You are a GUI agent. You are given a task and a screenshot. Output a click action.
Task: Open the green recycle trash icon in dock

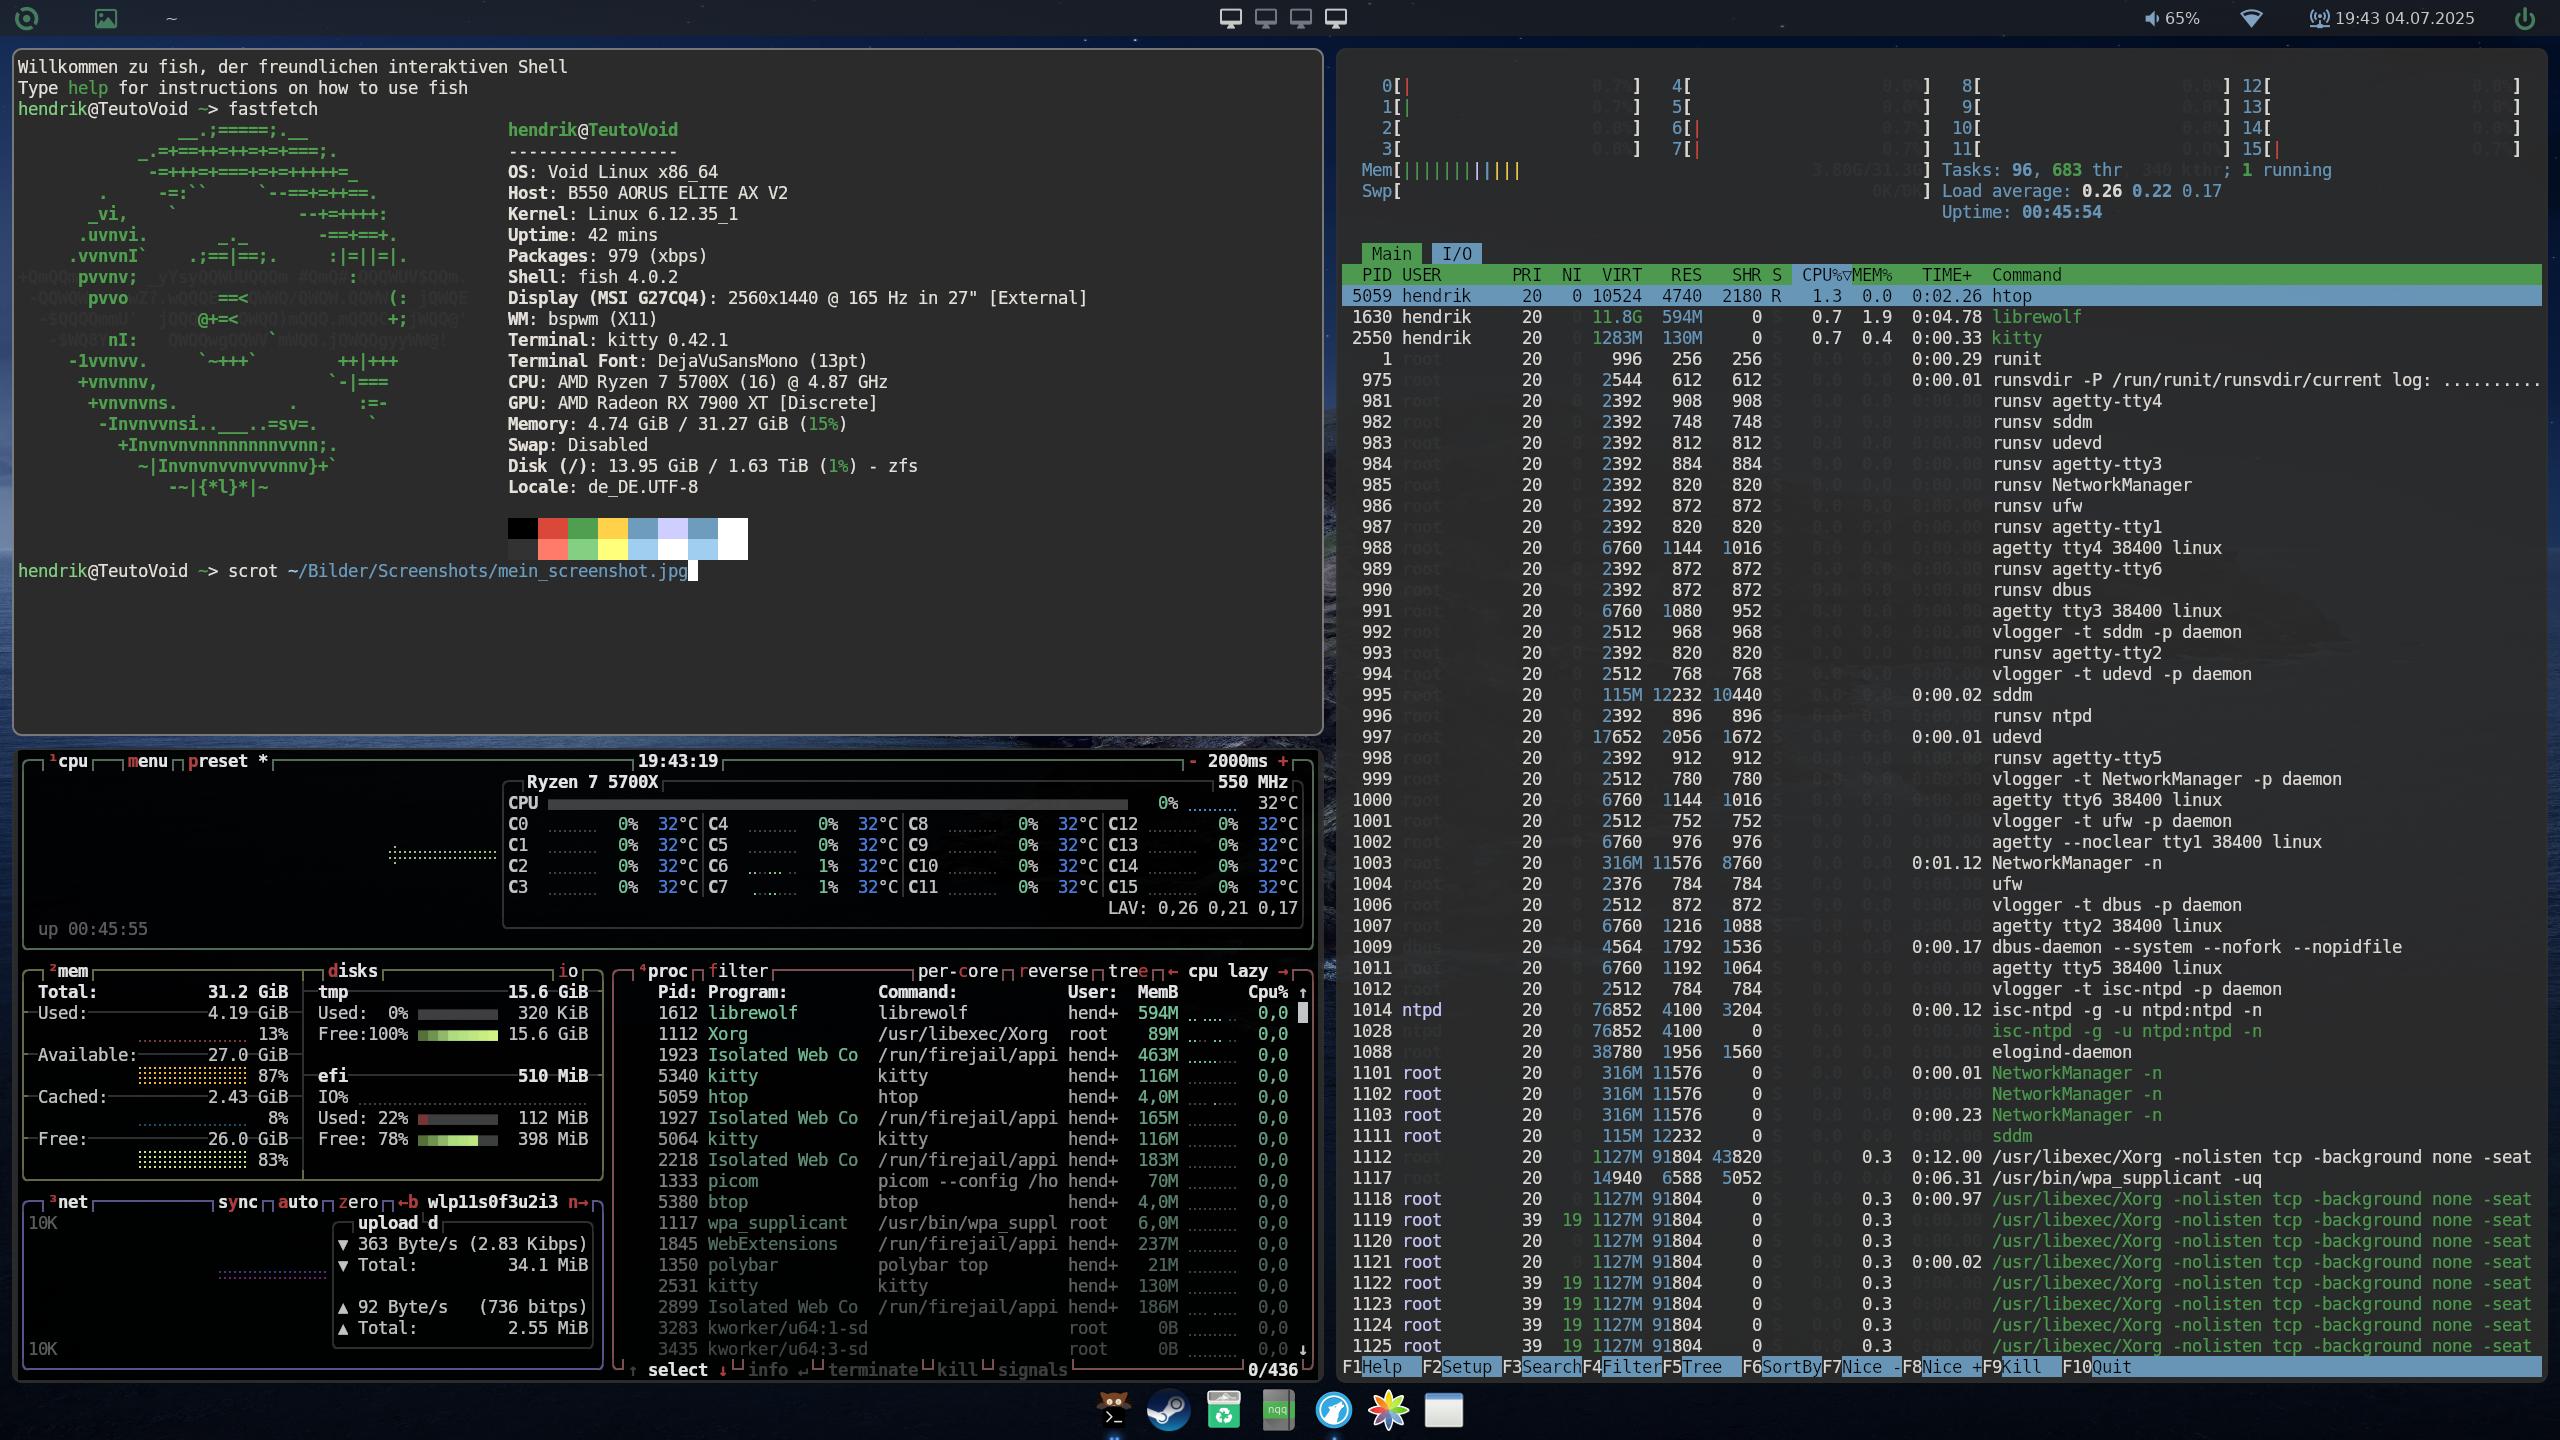(1223, 1410)
